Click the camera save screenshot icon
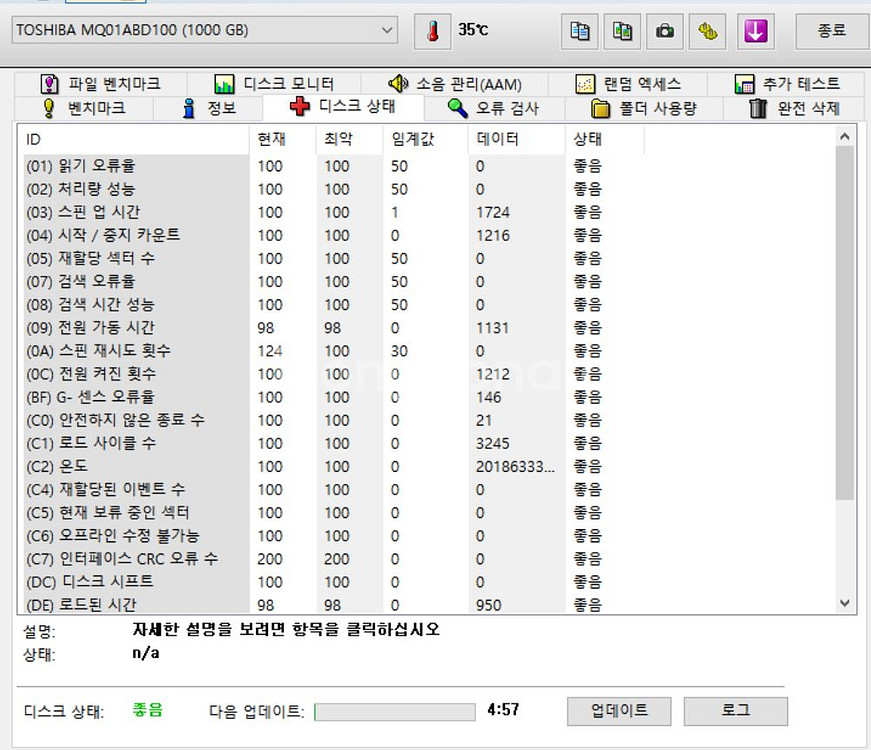871x750 pixels. pos(665,31)
